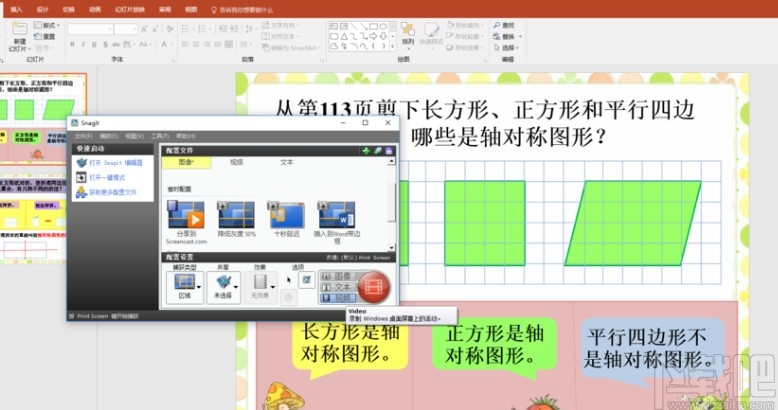Expand the shapes gallery more arrow

coord(392,47)
